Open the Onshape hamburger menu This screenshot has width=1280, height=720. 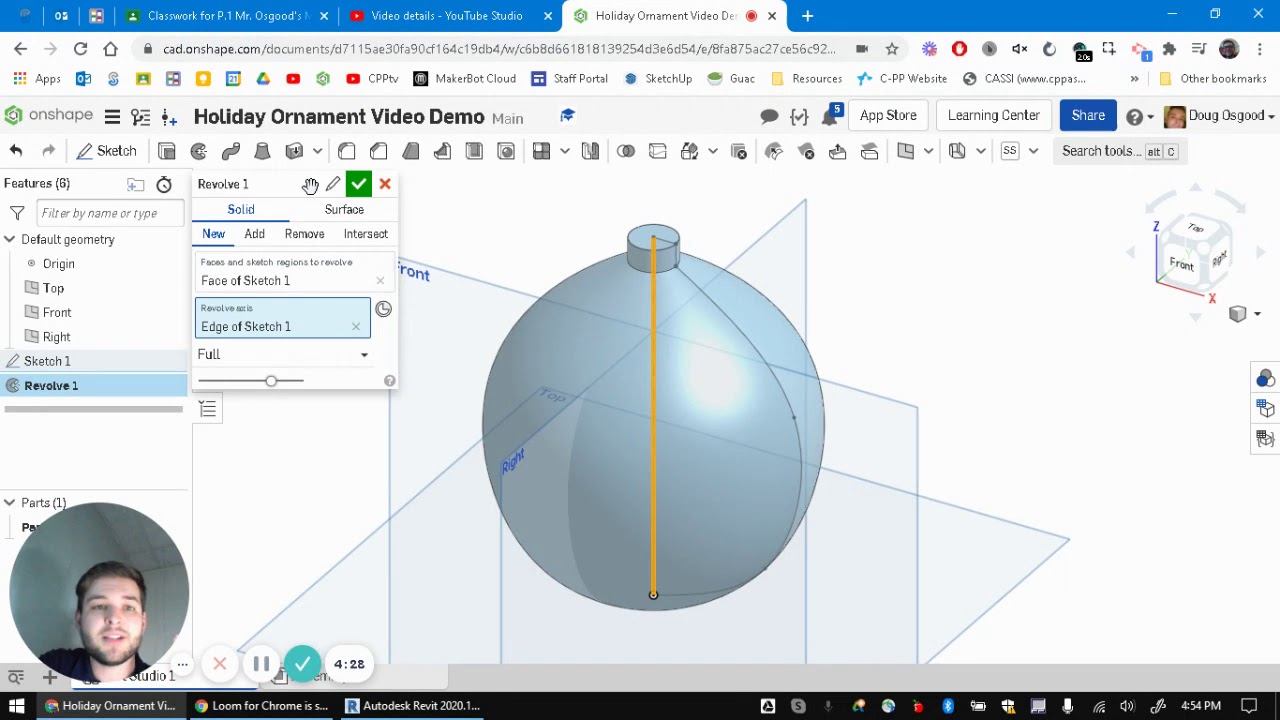point(112,117)
